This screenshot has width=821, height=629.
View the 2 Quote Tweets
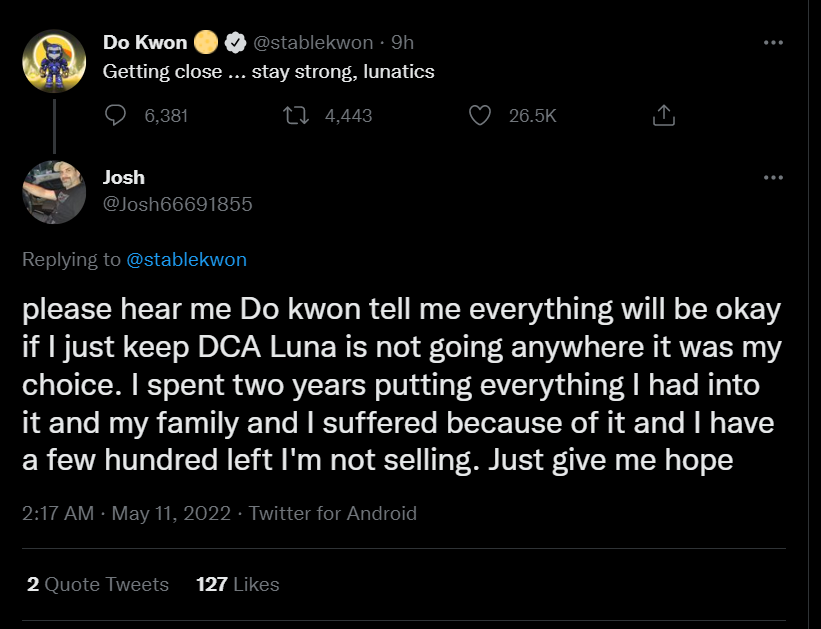(x=98, y=584)
